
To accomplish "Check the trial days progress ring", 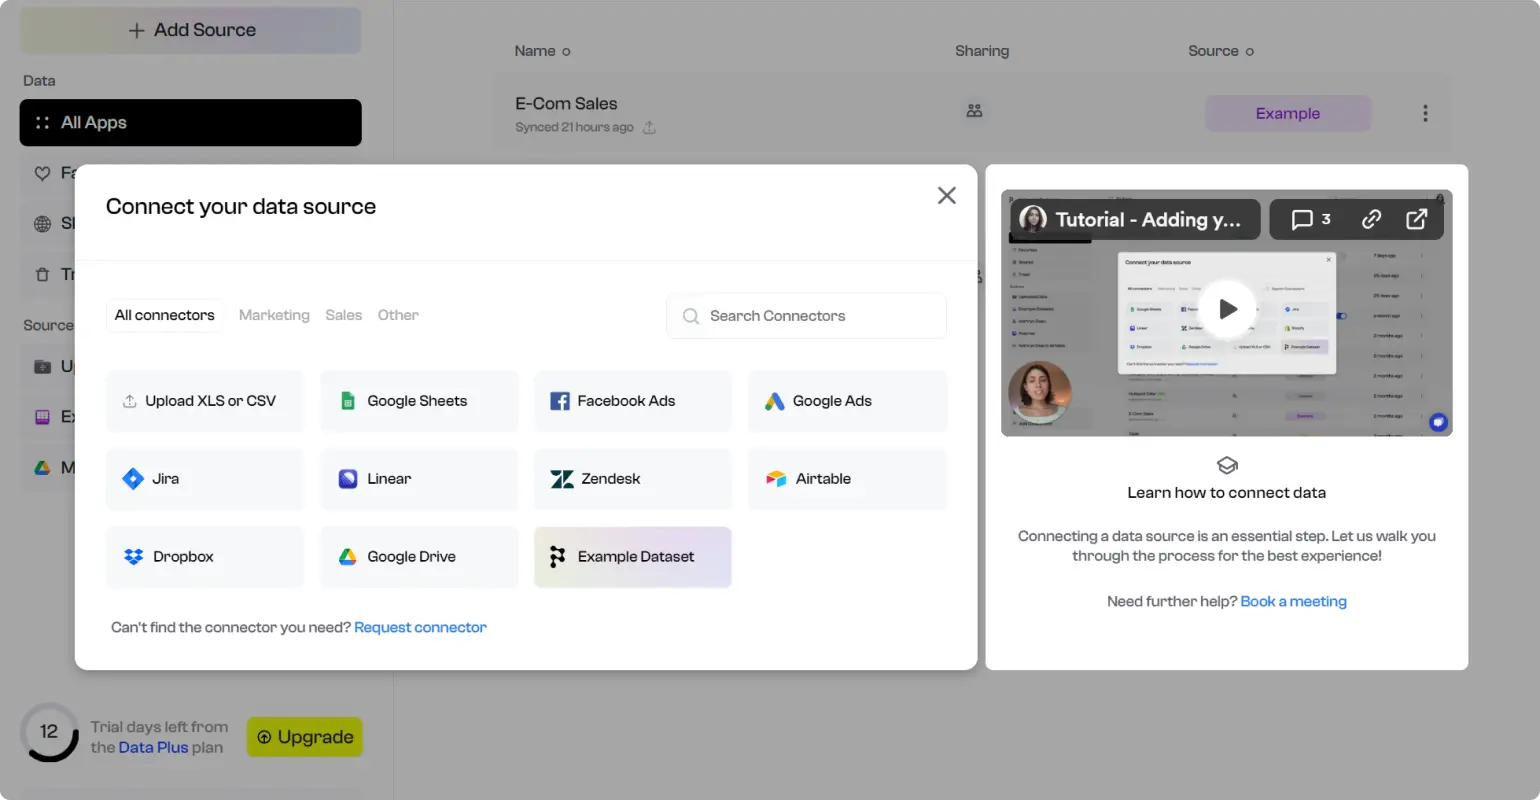I will [49, 731].
